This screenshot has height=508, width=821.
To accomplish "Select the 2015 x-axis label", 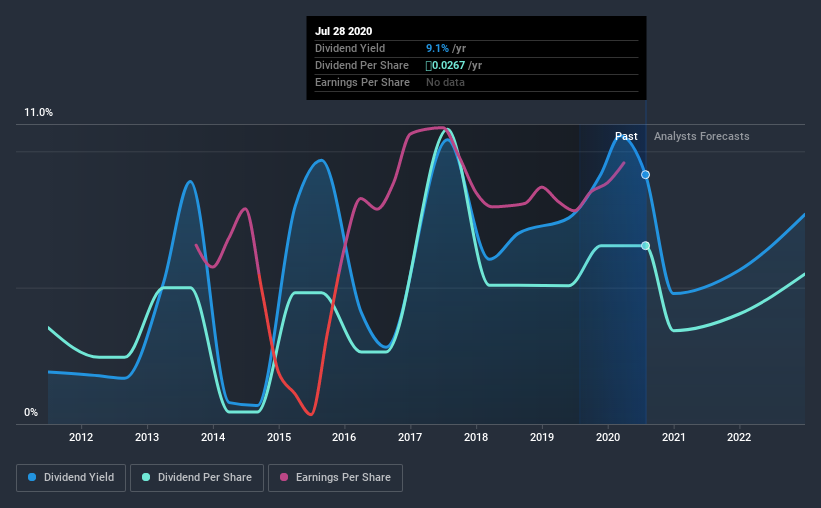I will [279, 437].
